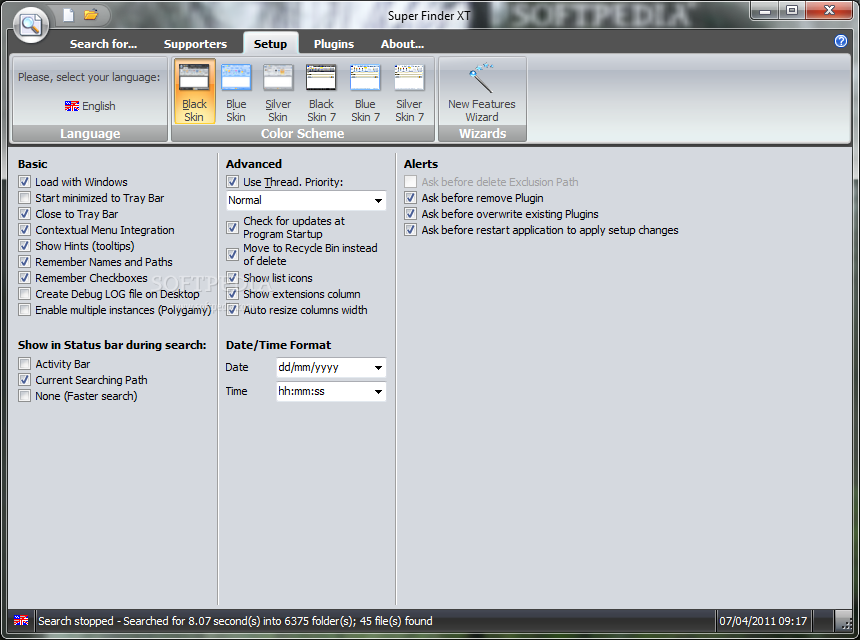Viewport: 860px width, 640px height.
Task: Switch to the Search for... tab
Action: pos(103,44)
